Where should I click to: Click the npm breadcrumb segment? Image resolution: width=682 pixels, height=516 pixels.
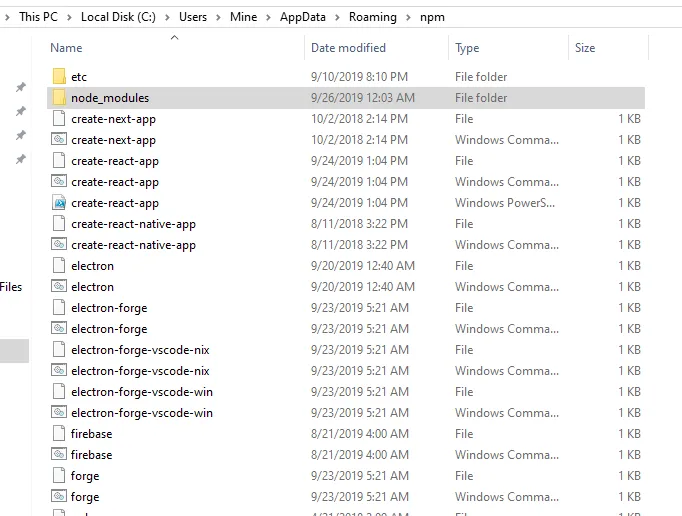tap(432, 17)
